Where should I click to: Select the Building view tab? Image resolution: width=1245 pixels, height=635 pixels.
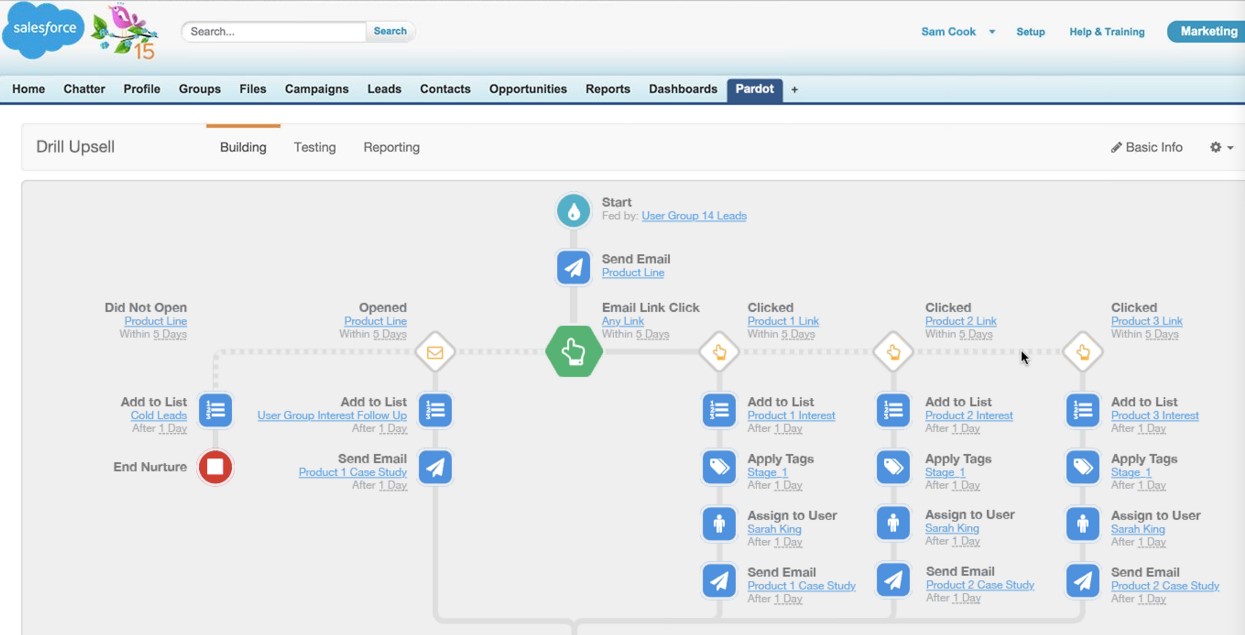coord(243,147)
